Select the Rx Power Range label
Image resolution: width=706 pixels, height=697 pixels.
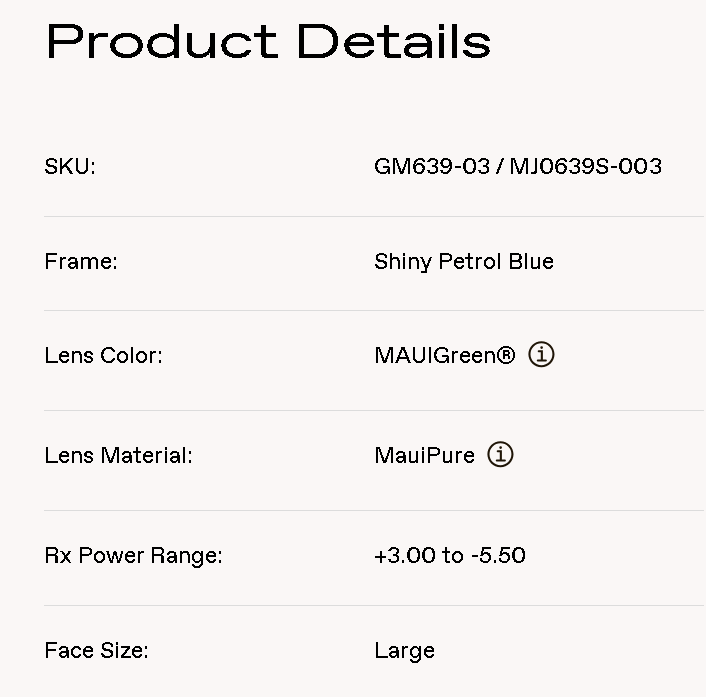(x=134, y=556)
